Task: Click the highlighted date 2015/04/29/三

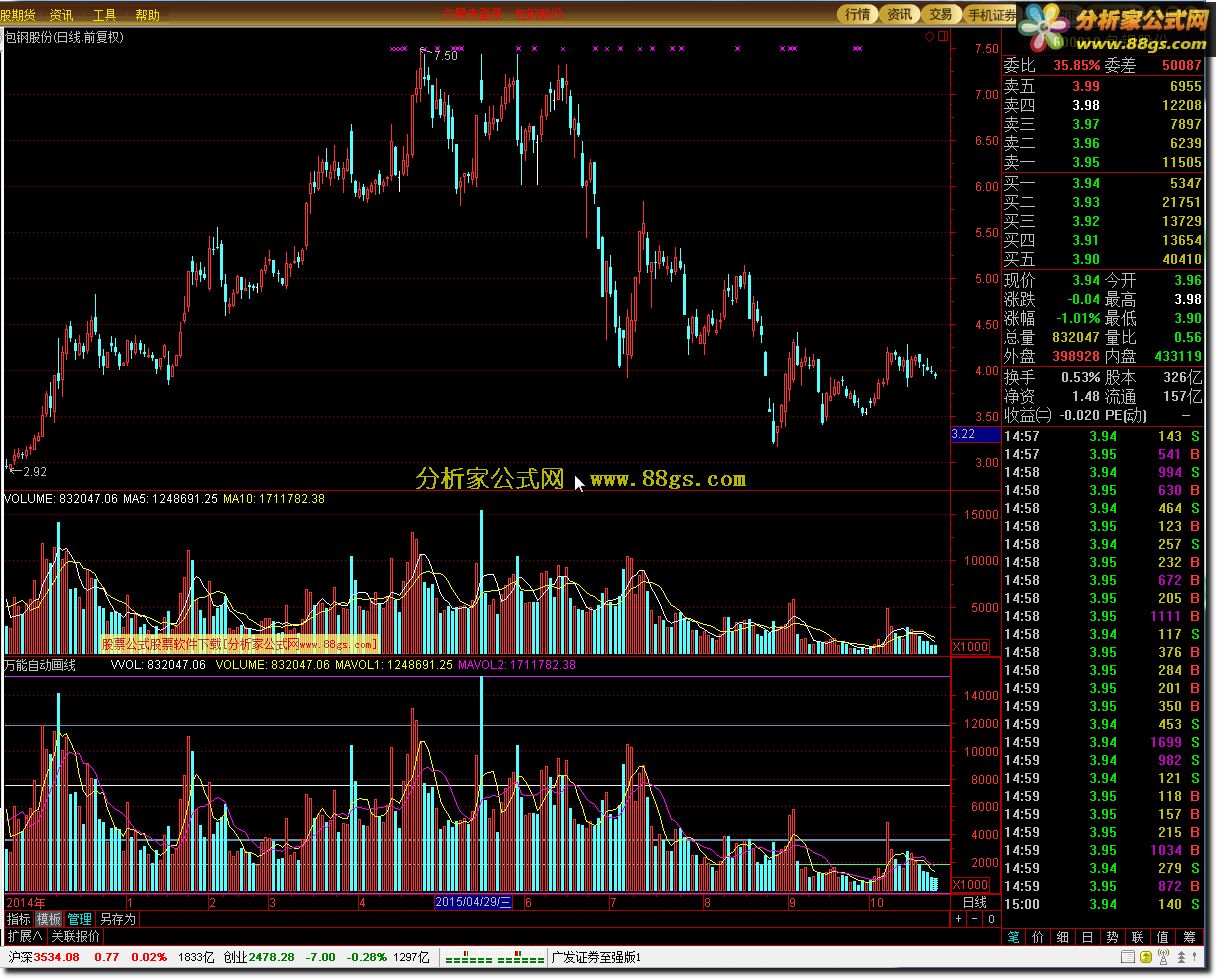Action: point(474,902)
